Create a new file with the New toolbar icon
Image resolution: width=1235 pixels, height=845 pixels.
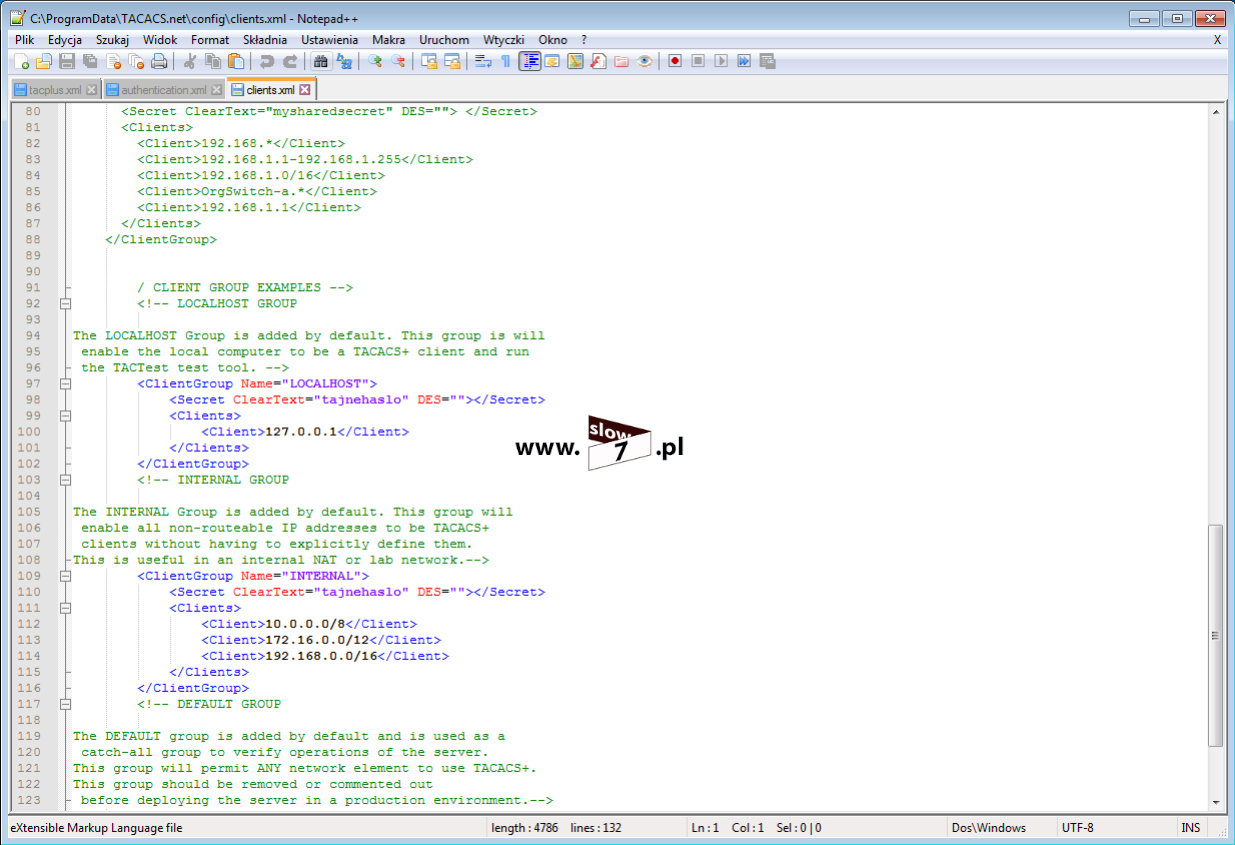22,61
